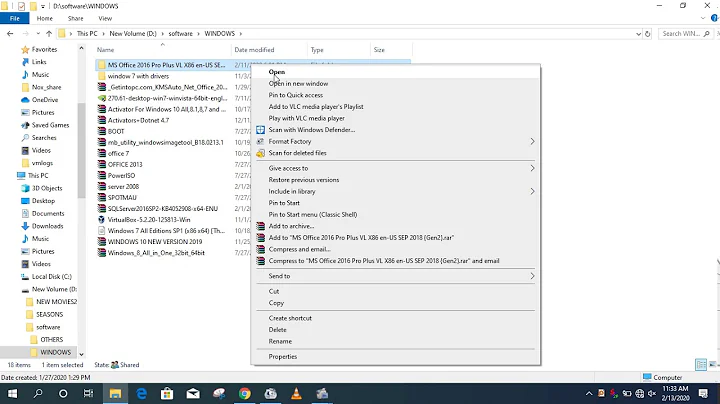Click the Windows Defender scan icon
This screenshot has height=404, width=720.
point(260,130)
